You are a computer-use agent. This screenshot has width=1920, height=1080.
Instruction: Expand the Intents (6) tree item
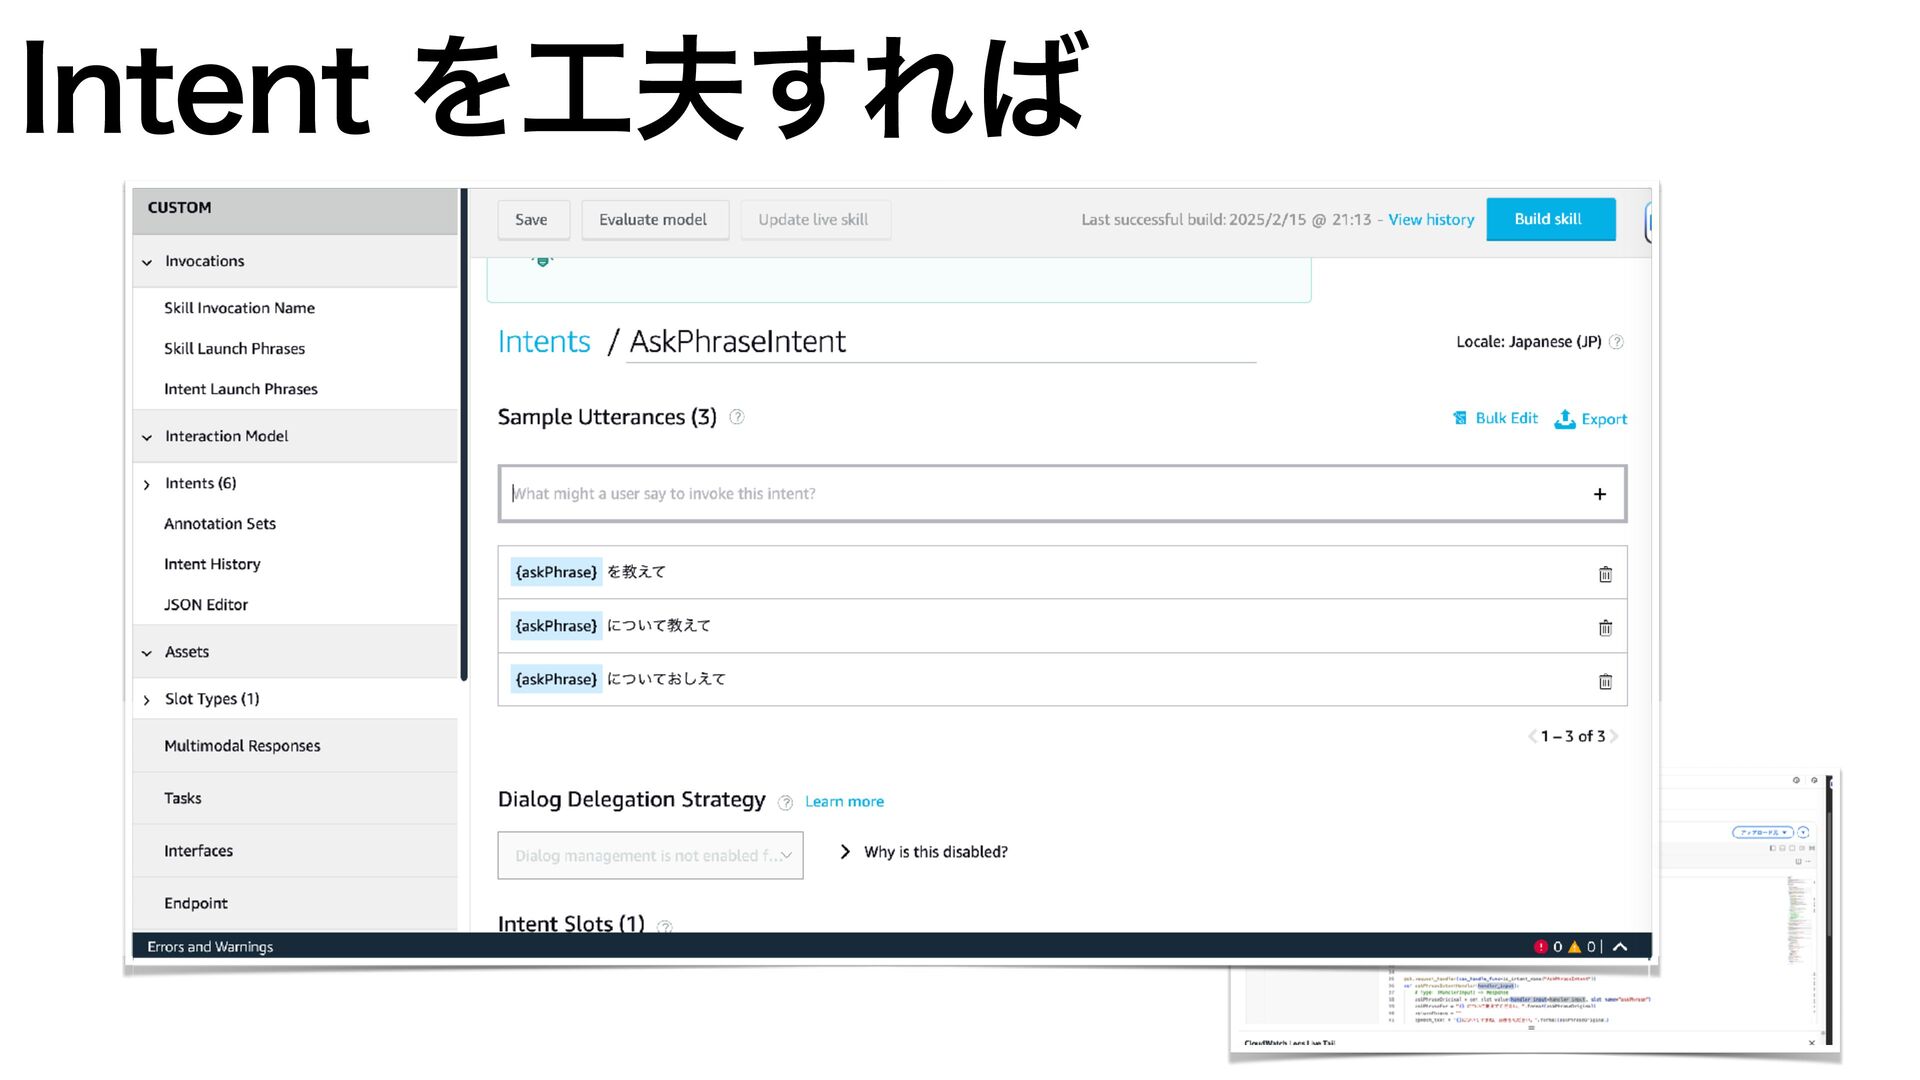147,484
